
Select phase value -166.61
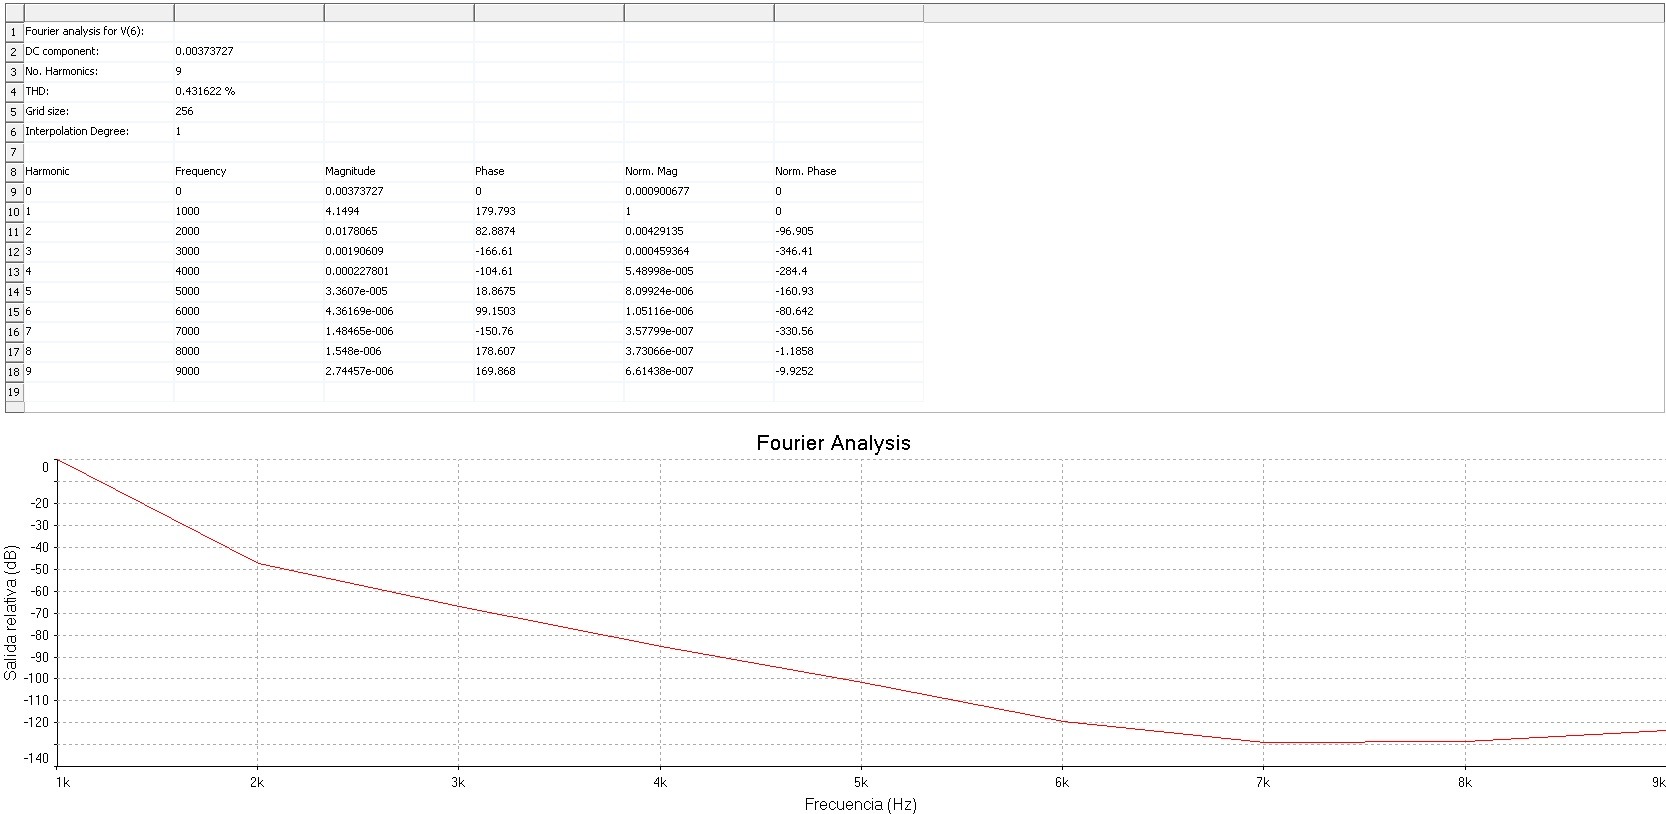(x=548, y=251)
